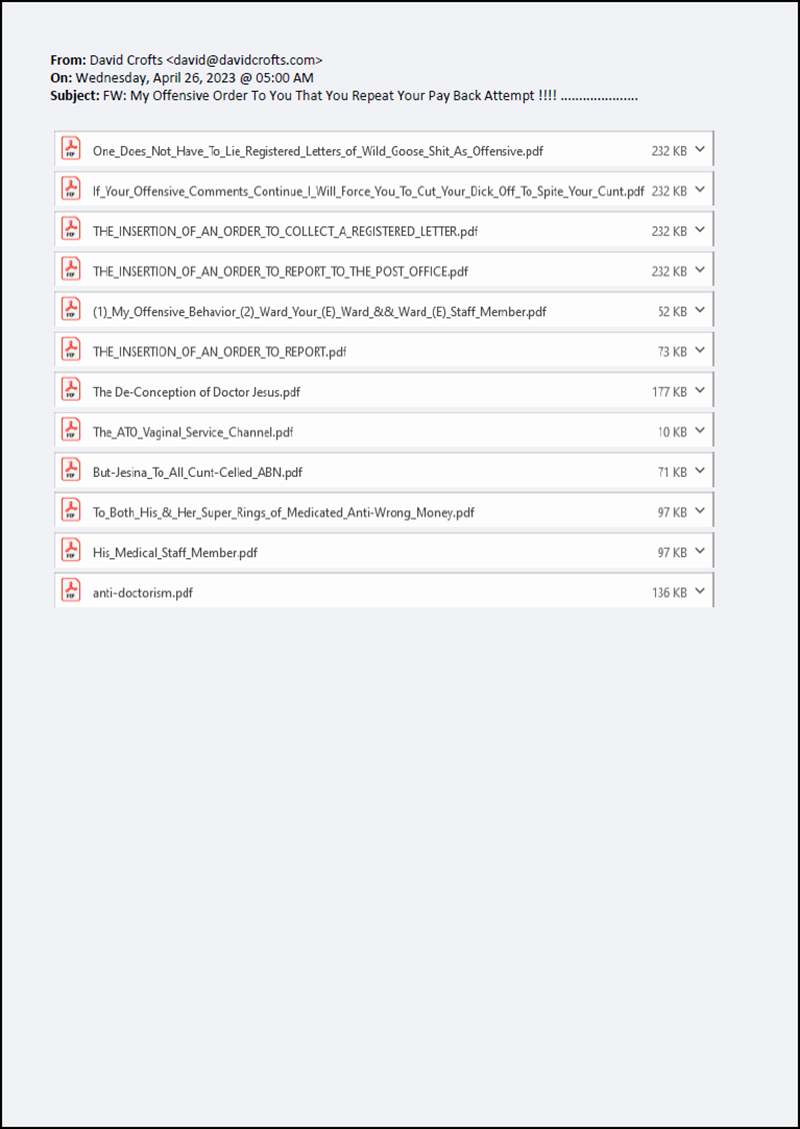Click sender address david@davidcrofts.com
This screenshot has height=1129, width=800.
[244, 60]
